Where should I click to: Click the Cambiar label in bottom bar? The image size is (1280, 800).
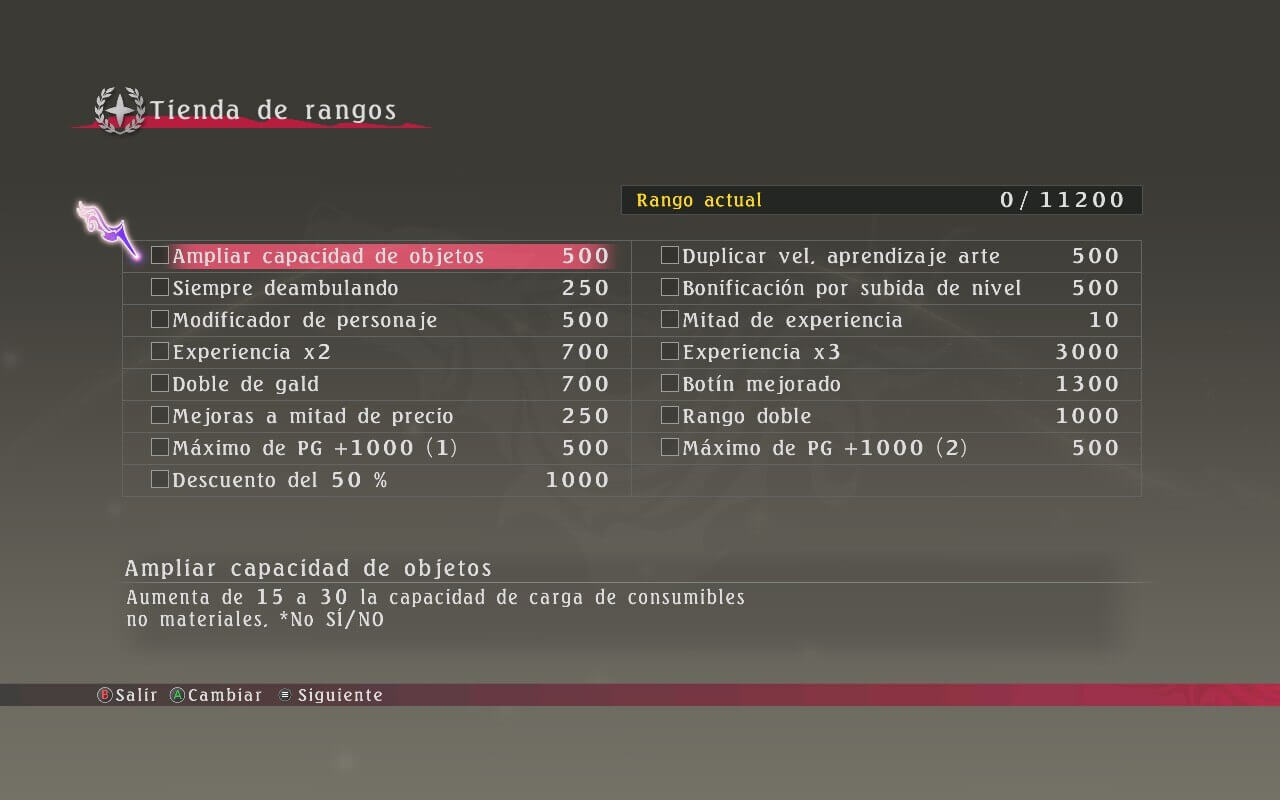pyautogui.click(x=225, y=695)
